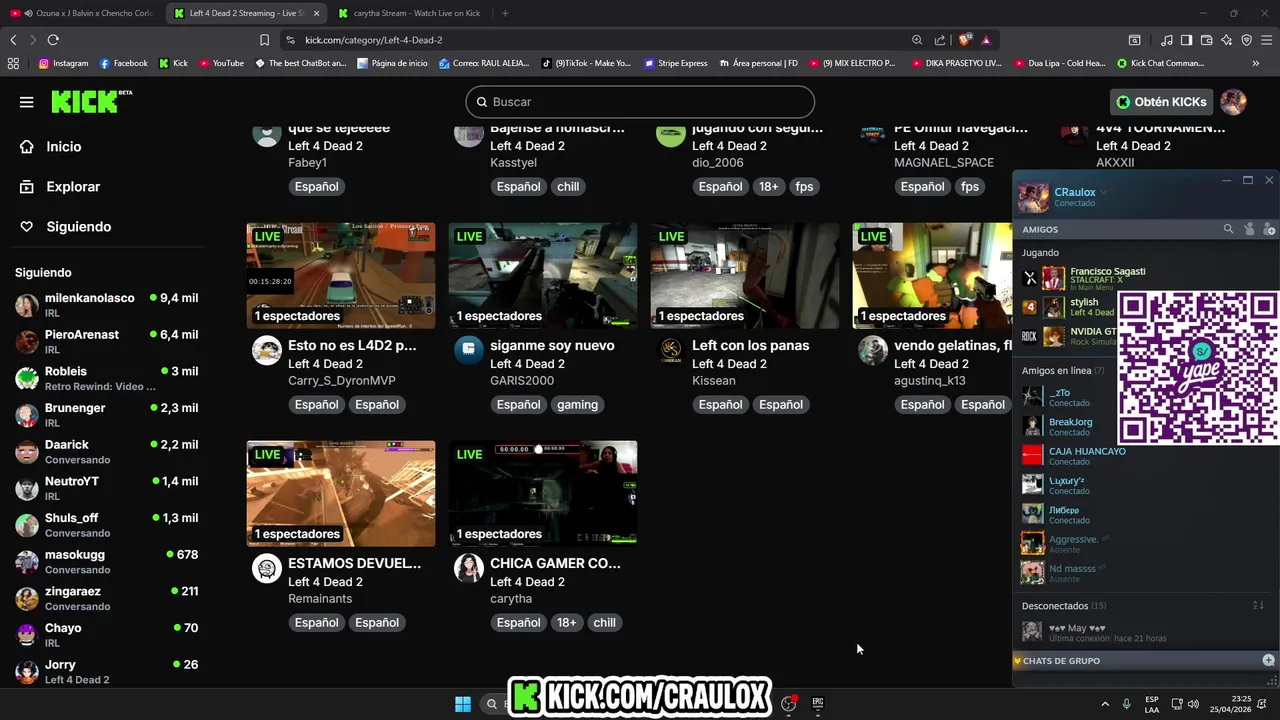Go back in the browser
1280x720 pixels.
(13, 40)
